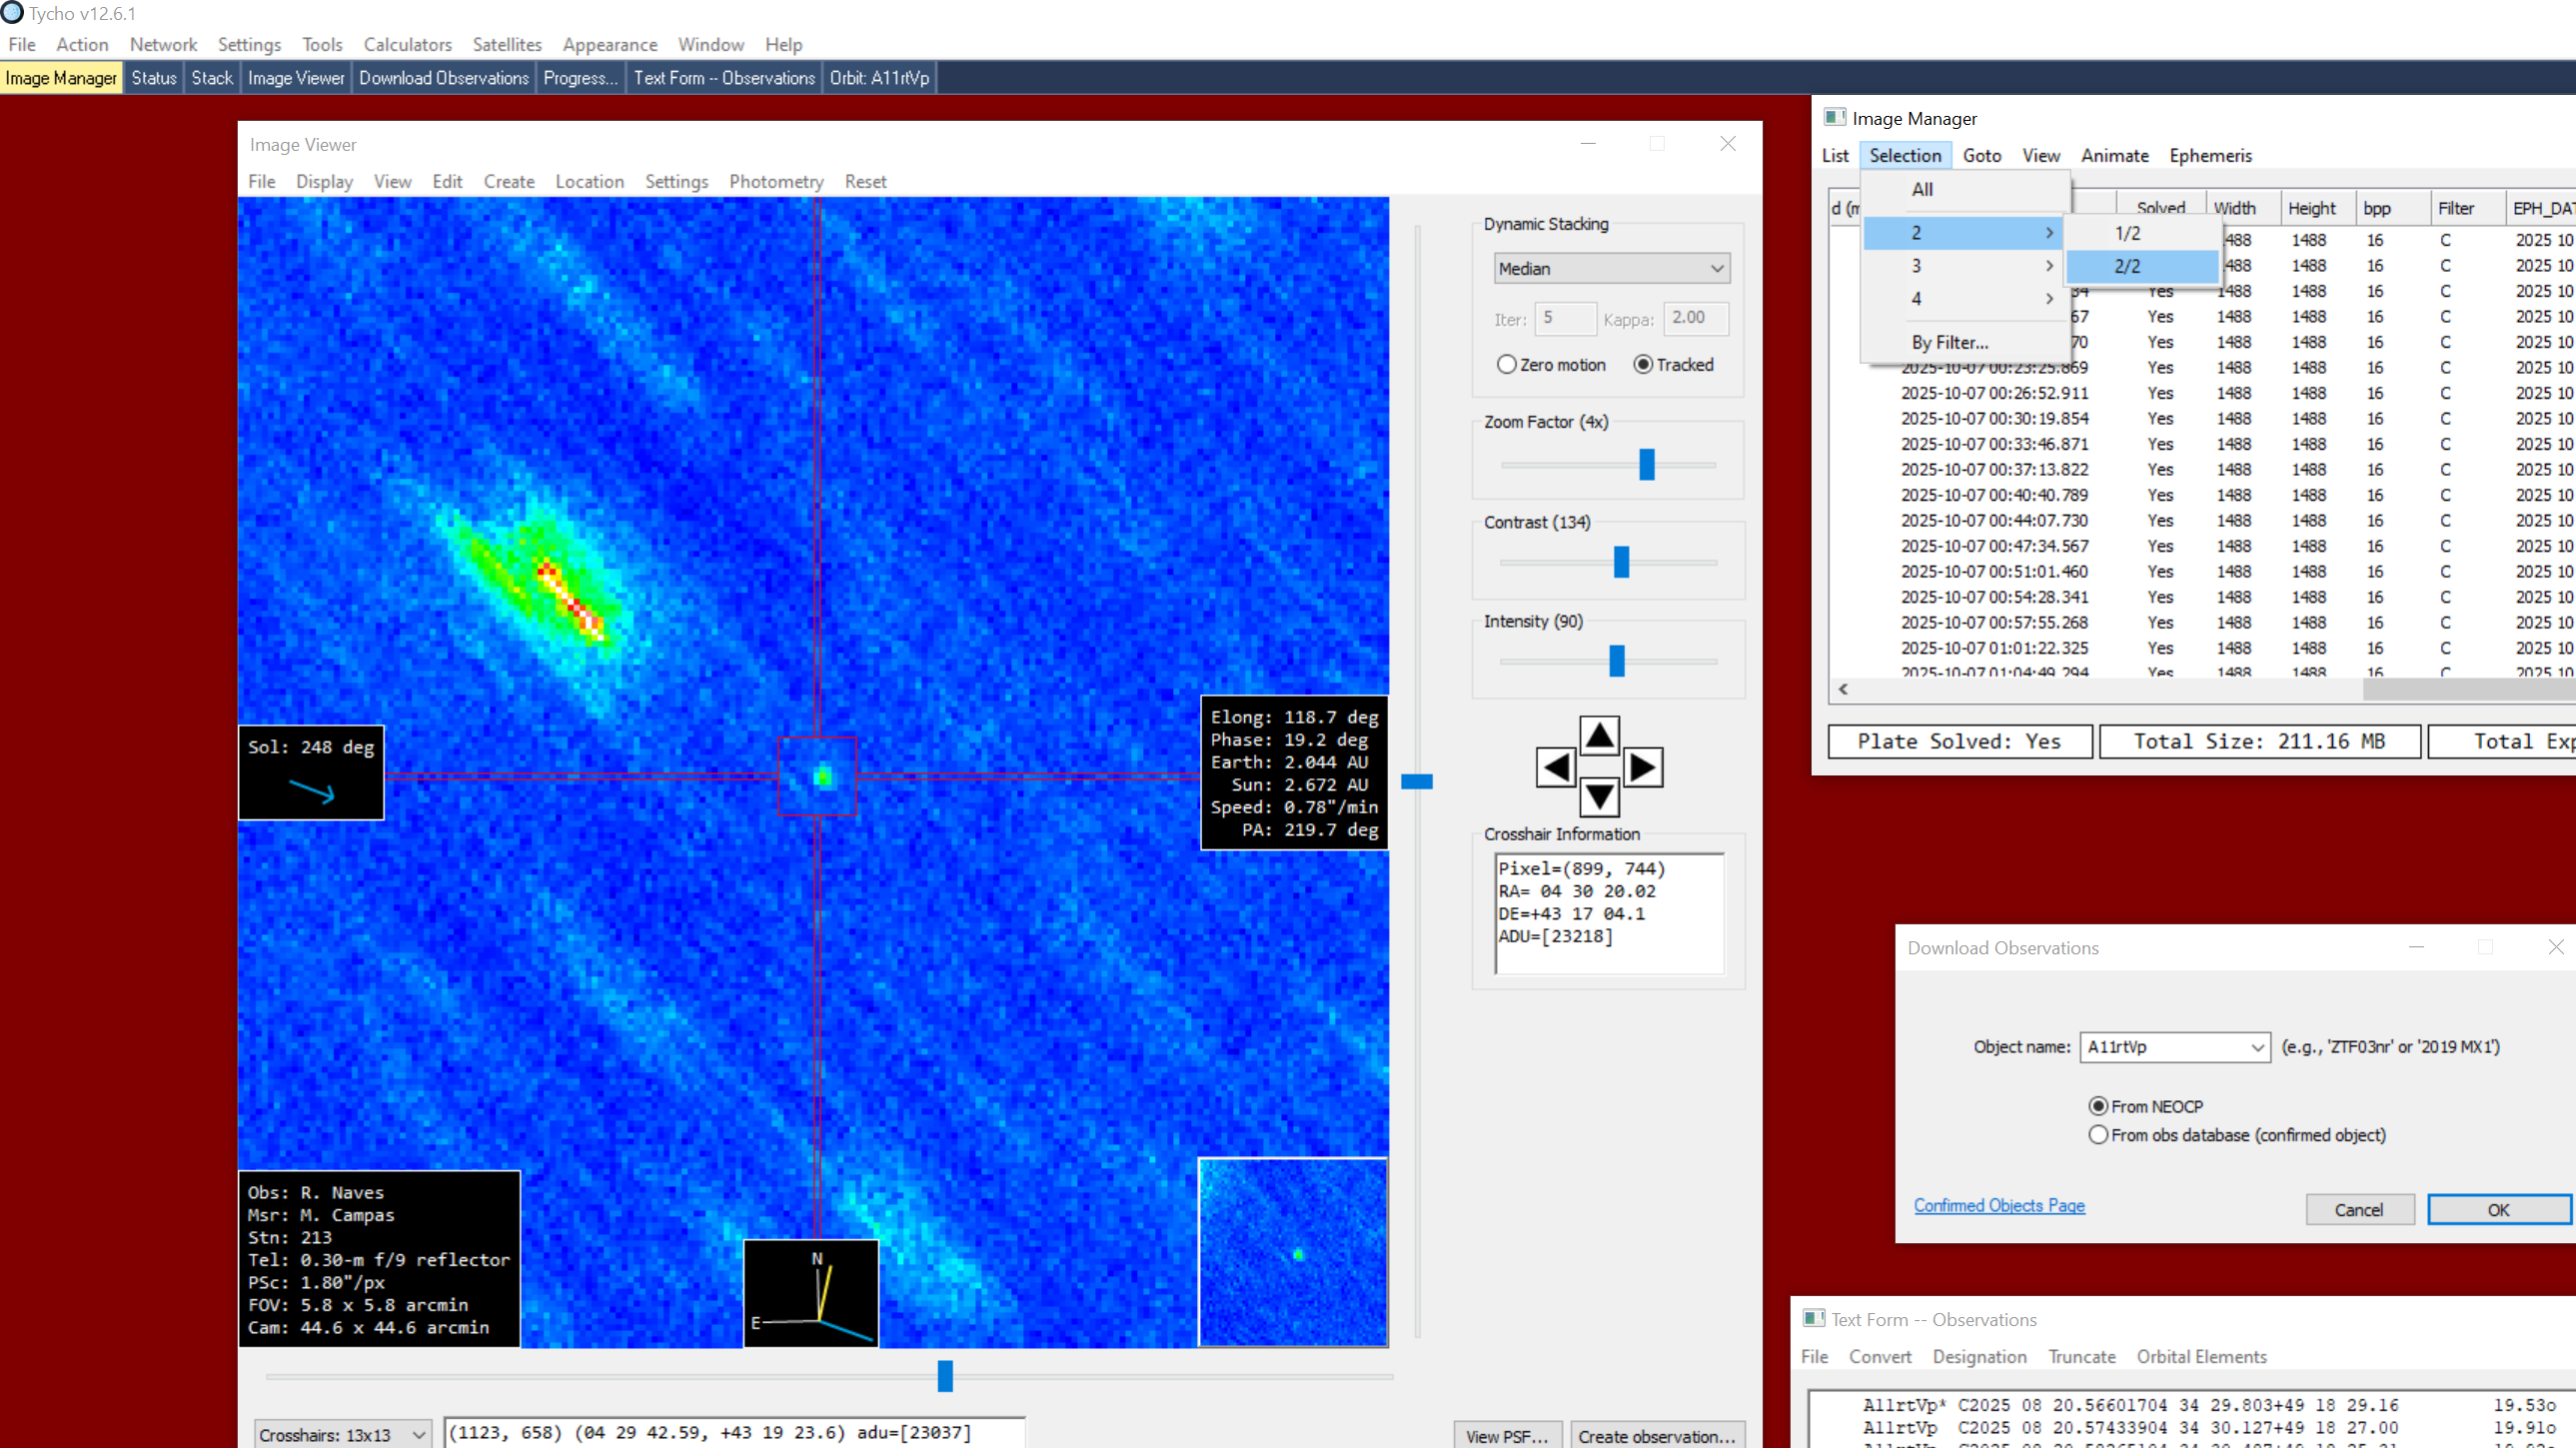Click the Image Manager window icon
This screenshot has height=1448, width=2576.
click(x=1835, y=118)
